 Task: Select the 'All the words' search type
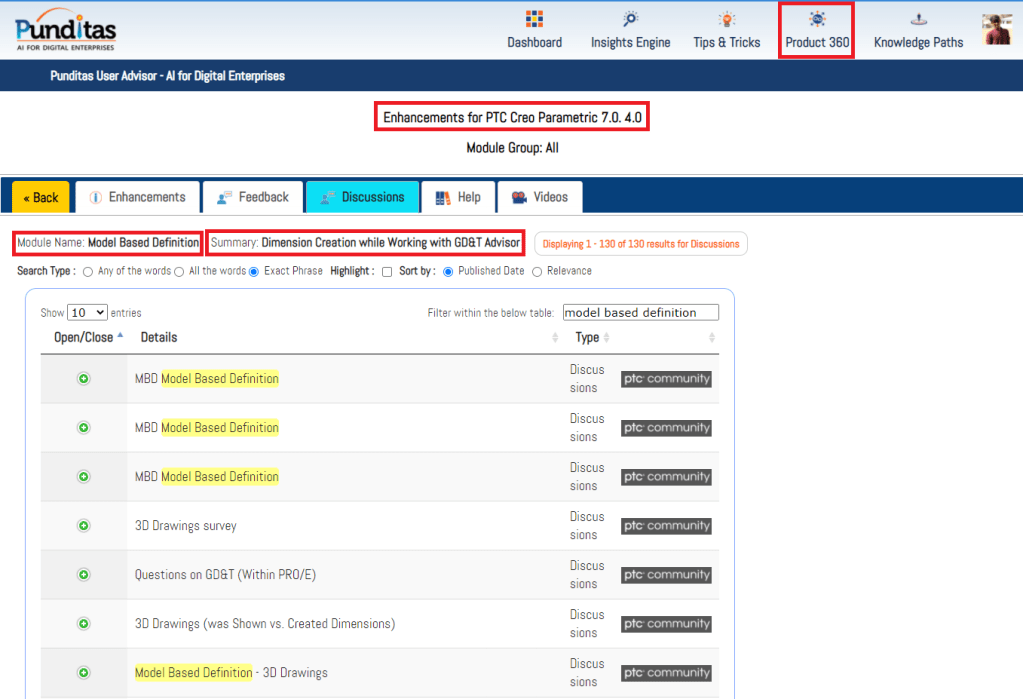(x=179, y=271)
